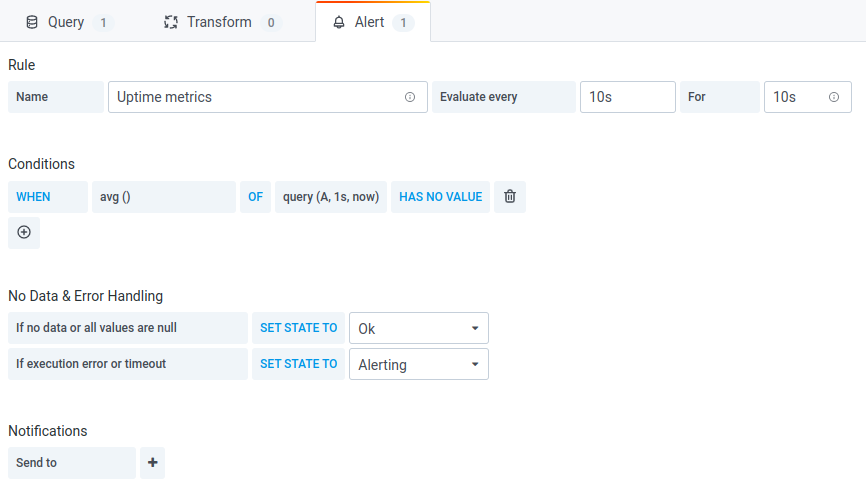
Task: Click the Conditions section heading
Action: pyautogui.click(x=41, y=164)
